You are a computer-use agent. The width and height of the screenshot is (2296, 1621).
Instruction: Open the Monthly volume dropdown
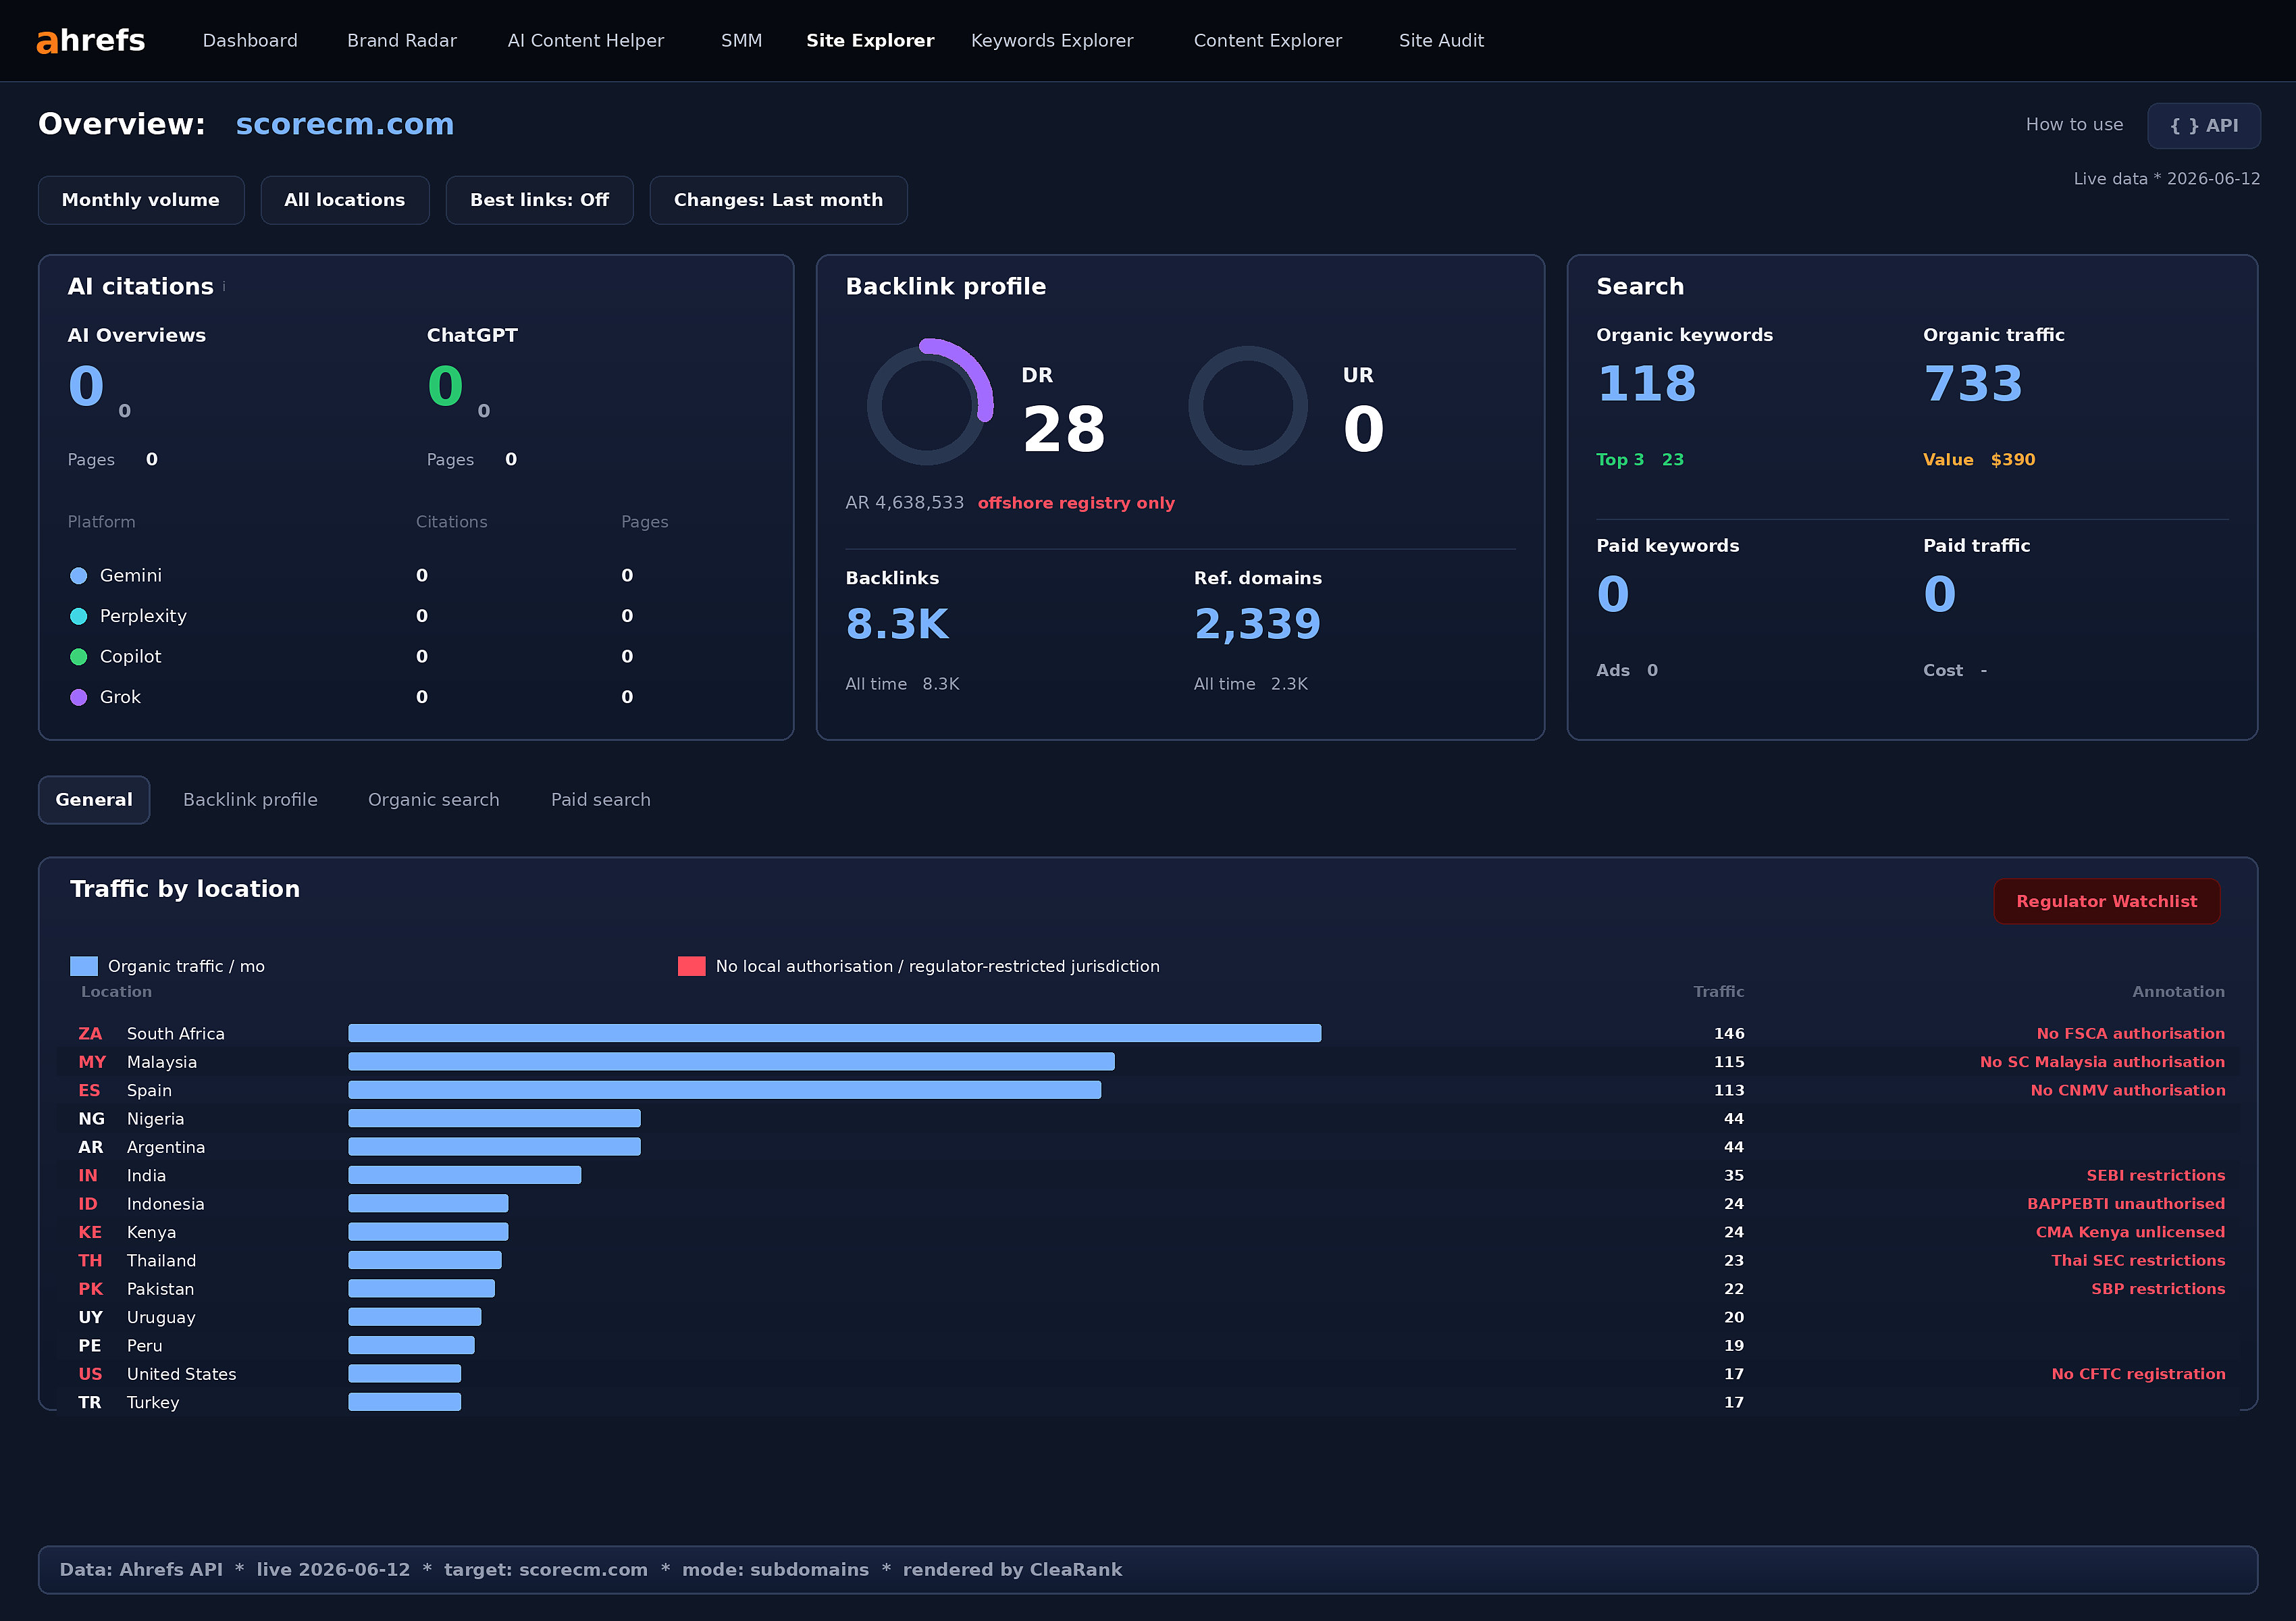point(141,200)
